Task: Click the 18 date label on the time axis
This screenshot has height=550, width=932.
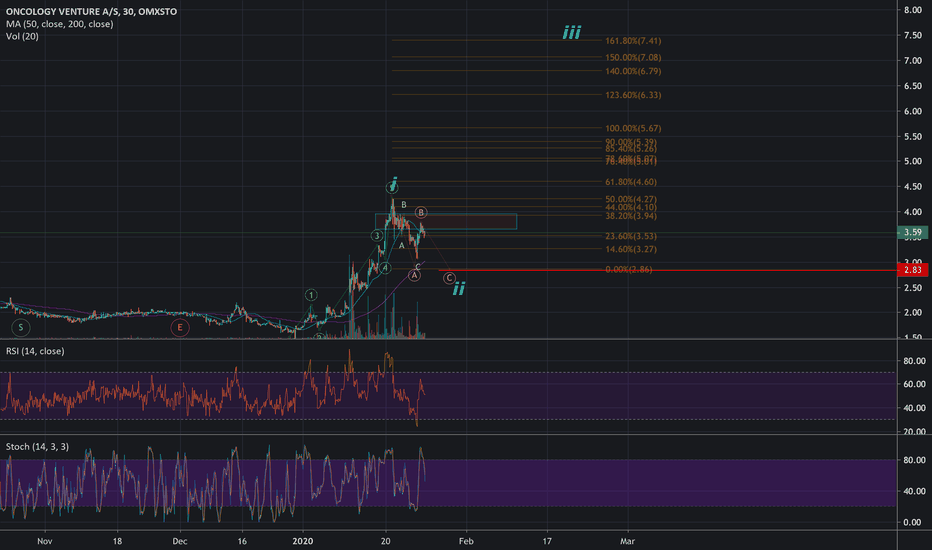Action: click(117, 541)
